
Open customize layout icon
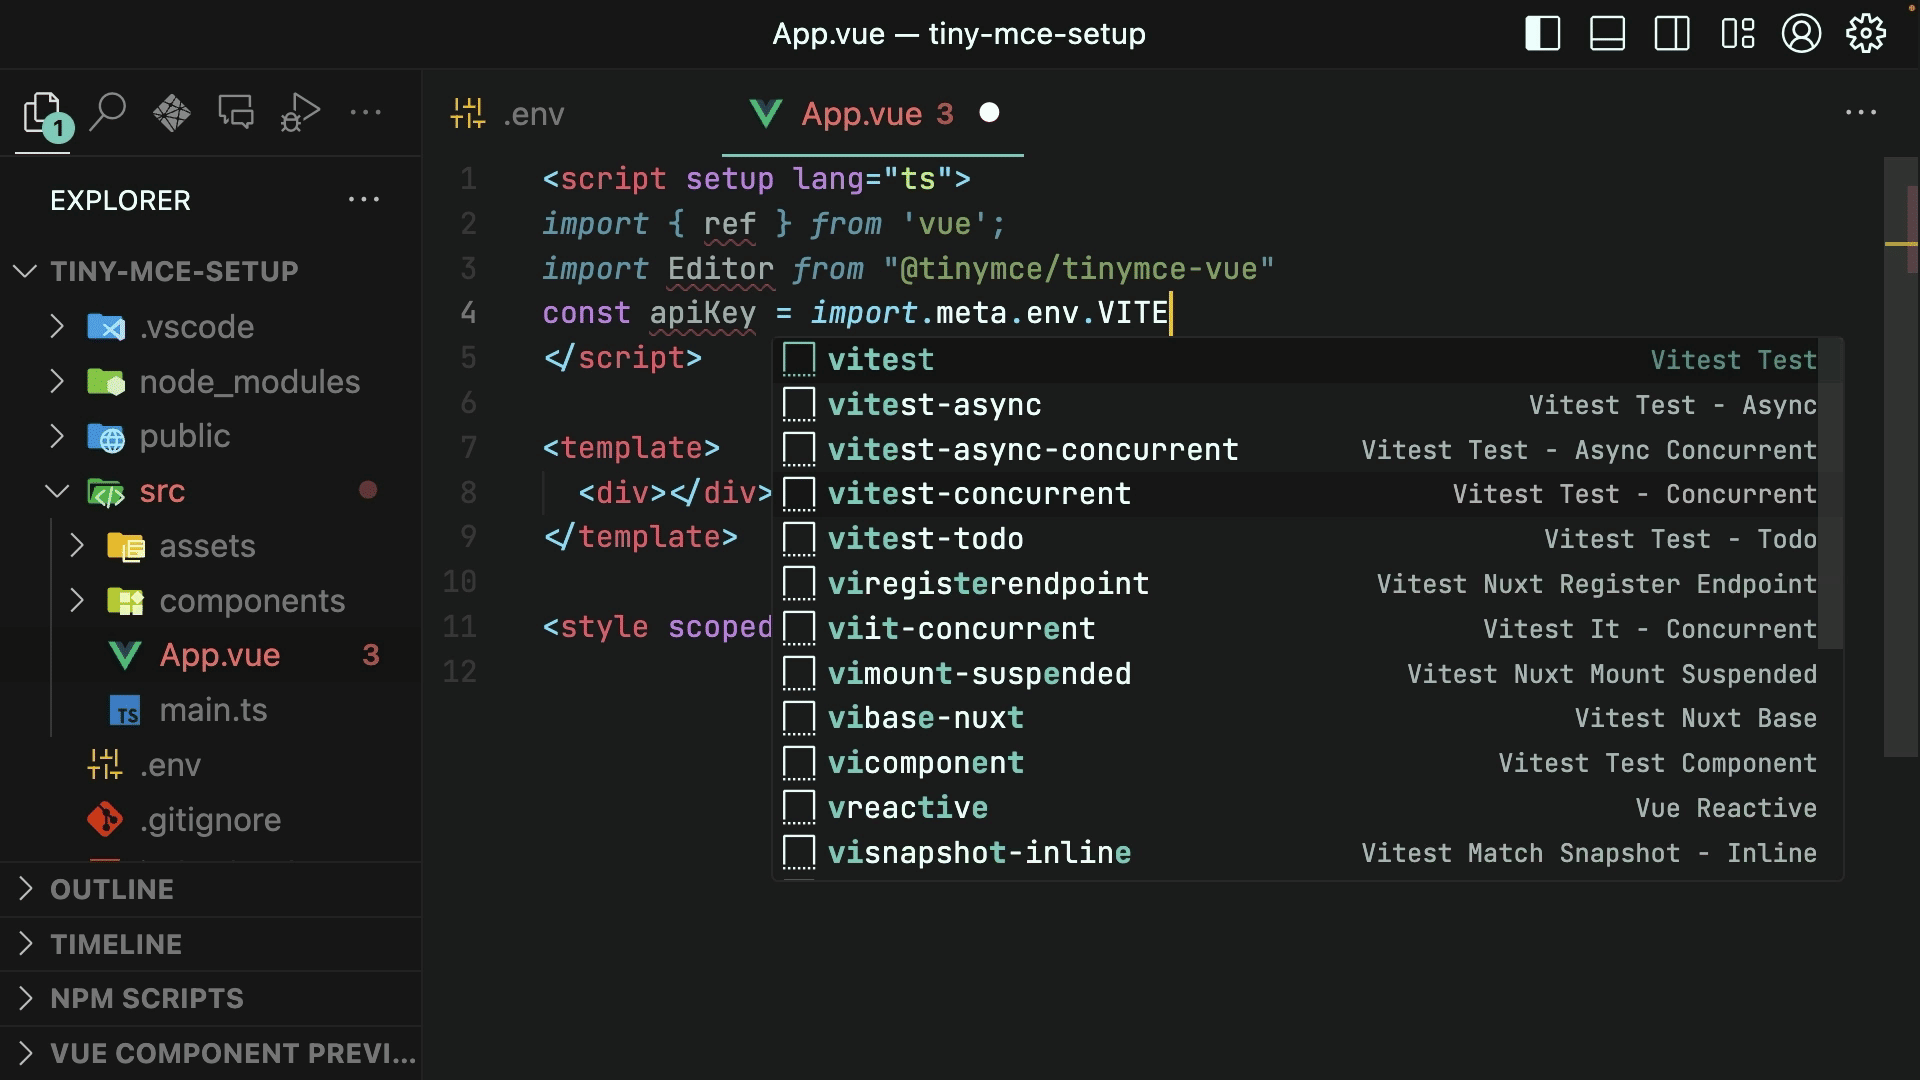click(1737, 34)
